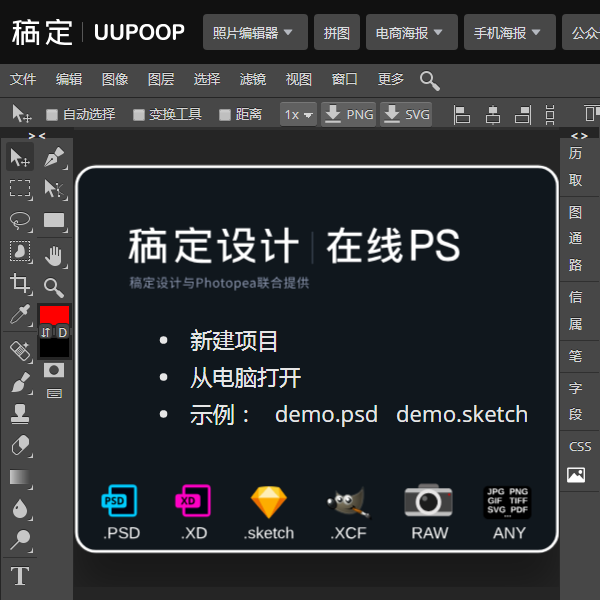Open the CSS panel tab
This screenshot has width=600, height=600.
click(x=580, y=447)
